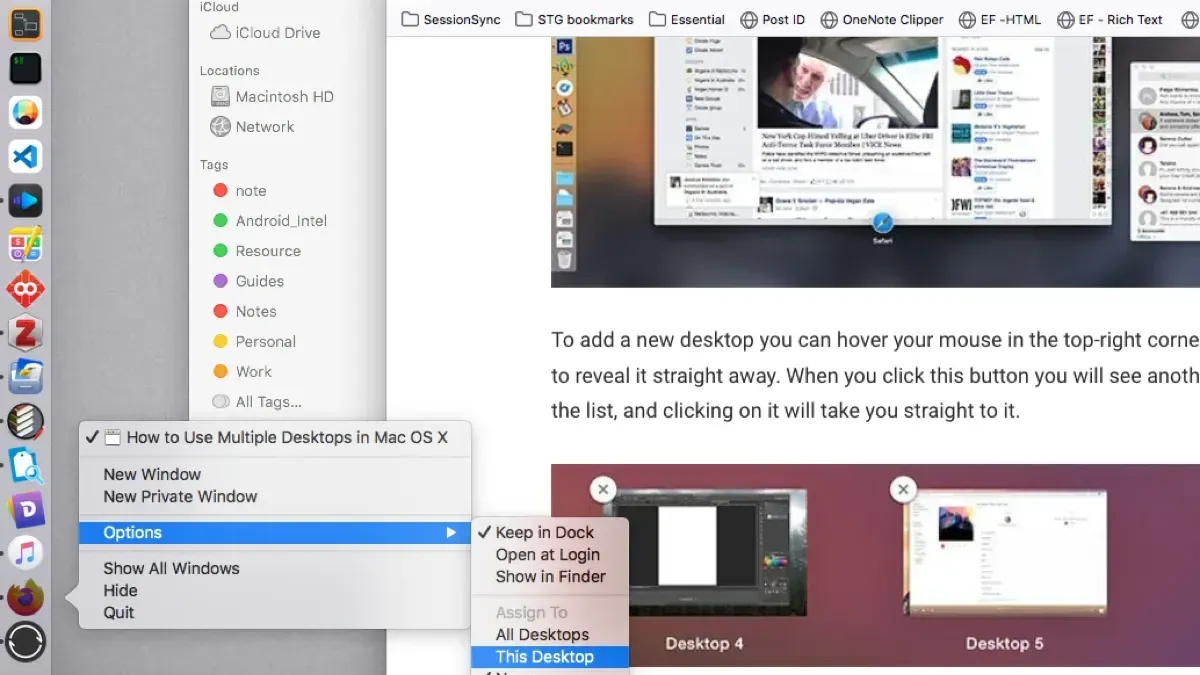Click the iCloud heading in Finder sidebar
Viewport: 1200px width, 675px height.
coord(219,7)
